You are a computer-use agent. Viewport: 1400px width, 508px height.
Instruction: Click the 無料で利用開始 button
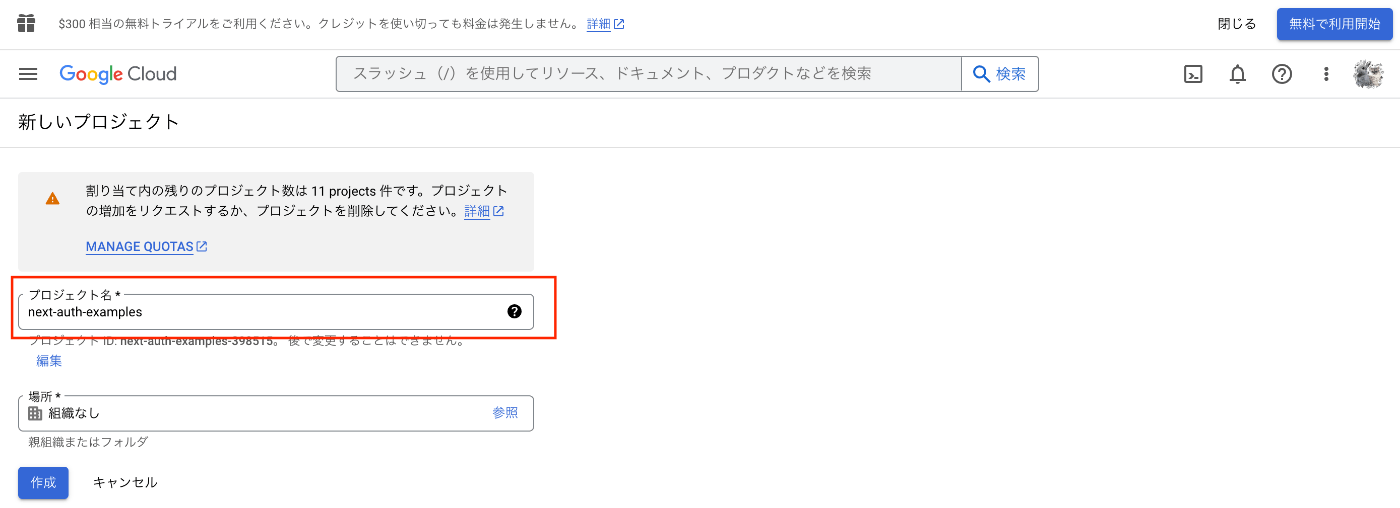(1334, 24)
